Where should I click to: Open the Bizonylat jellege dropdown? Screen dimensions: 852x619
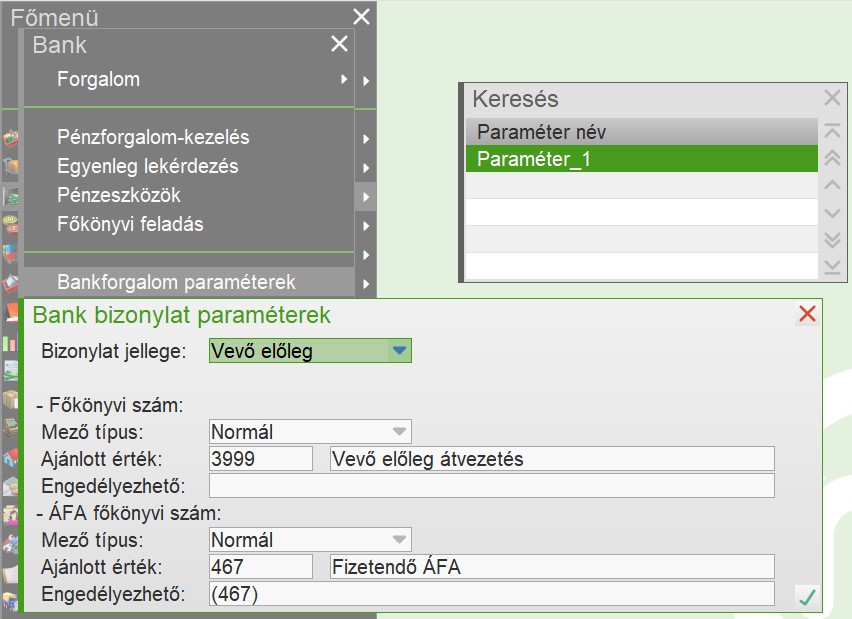(310, 351)
